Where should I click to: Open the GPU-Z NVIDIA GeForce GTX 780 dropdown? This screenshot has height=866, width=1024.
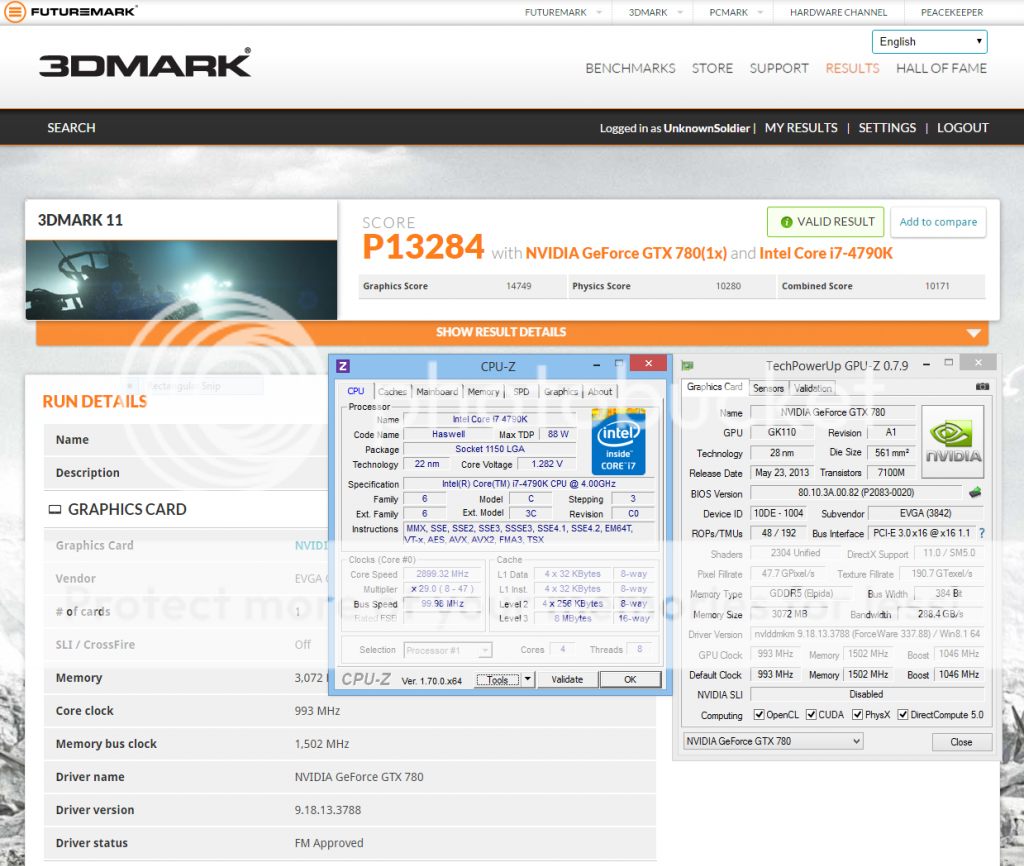pos(773,741)
